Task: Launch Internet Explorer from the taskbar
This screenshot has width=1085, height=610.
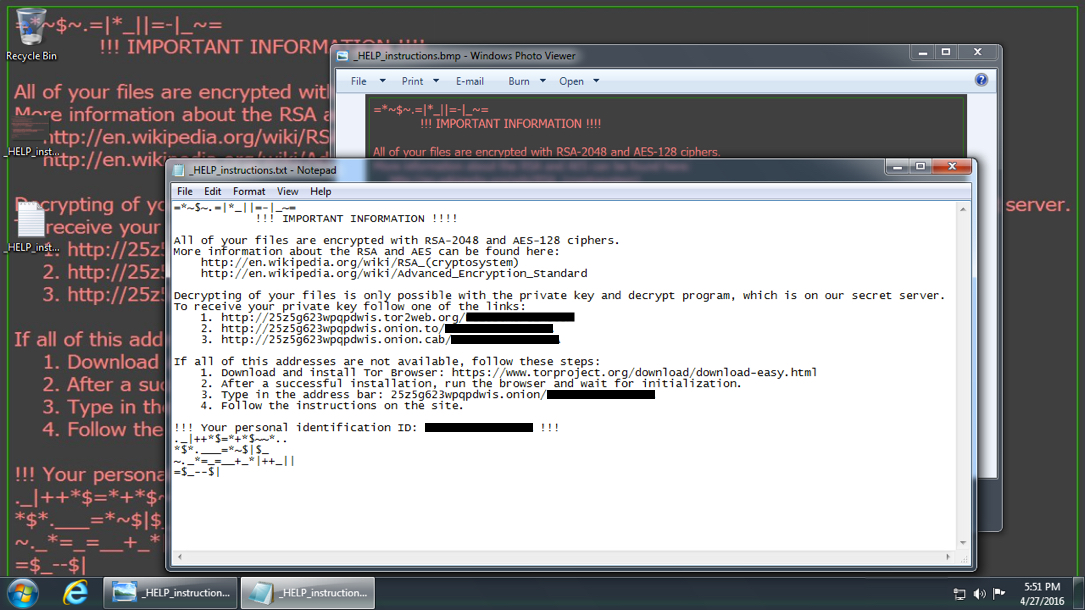Action: pyautogui.click(x=74, y=593)
